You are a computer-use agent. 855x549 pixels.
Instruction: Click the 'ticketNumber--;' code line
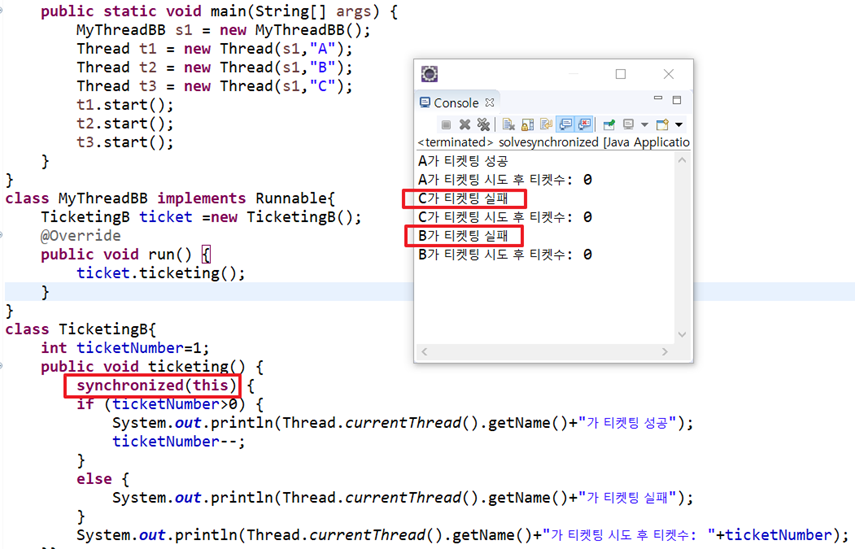tap(179, 442)
